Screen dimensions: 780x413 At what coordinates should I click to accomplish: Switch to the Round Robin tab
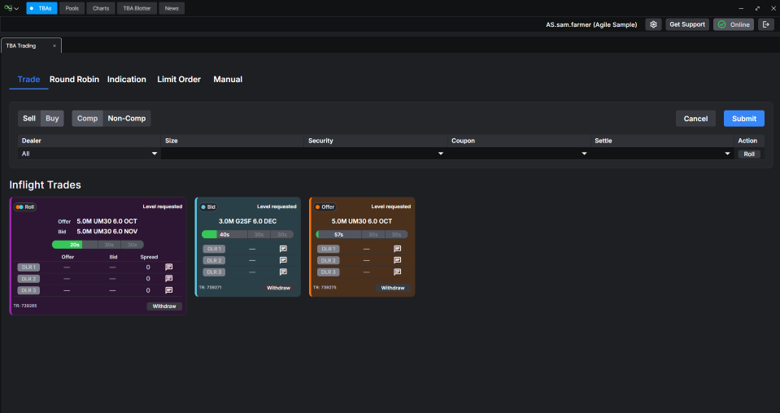click(x=74, y=79)
